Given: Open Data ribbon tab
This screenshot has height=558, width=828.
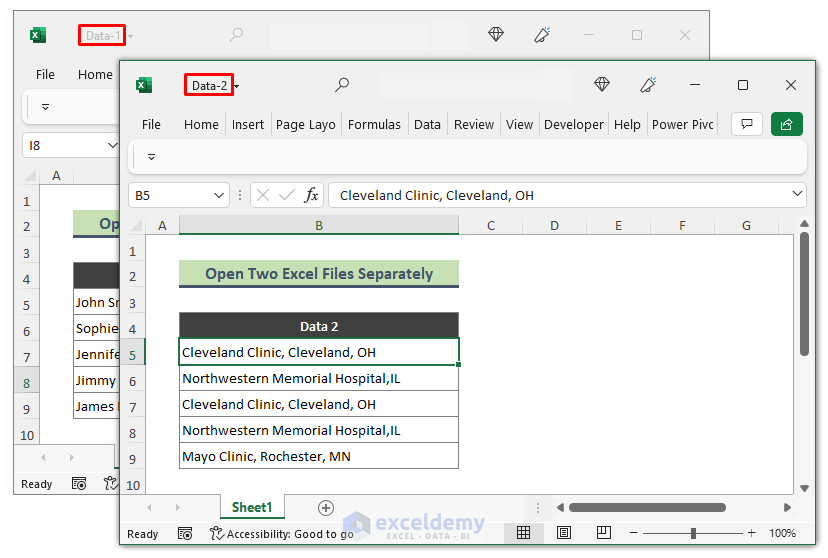Looking at the screenshot, I should [427, 125].
